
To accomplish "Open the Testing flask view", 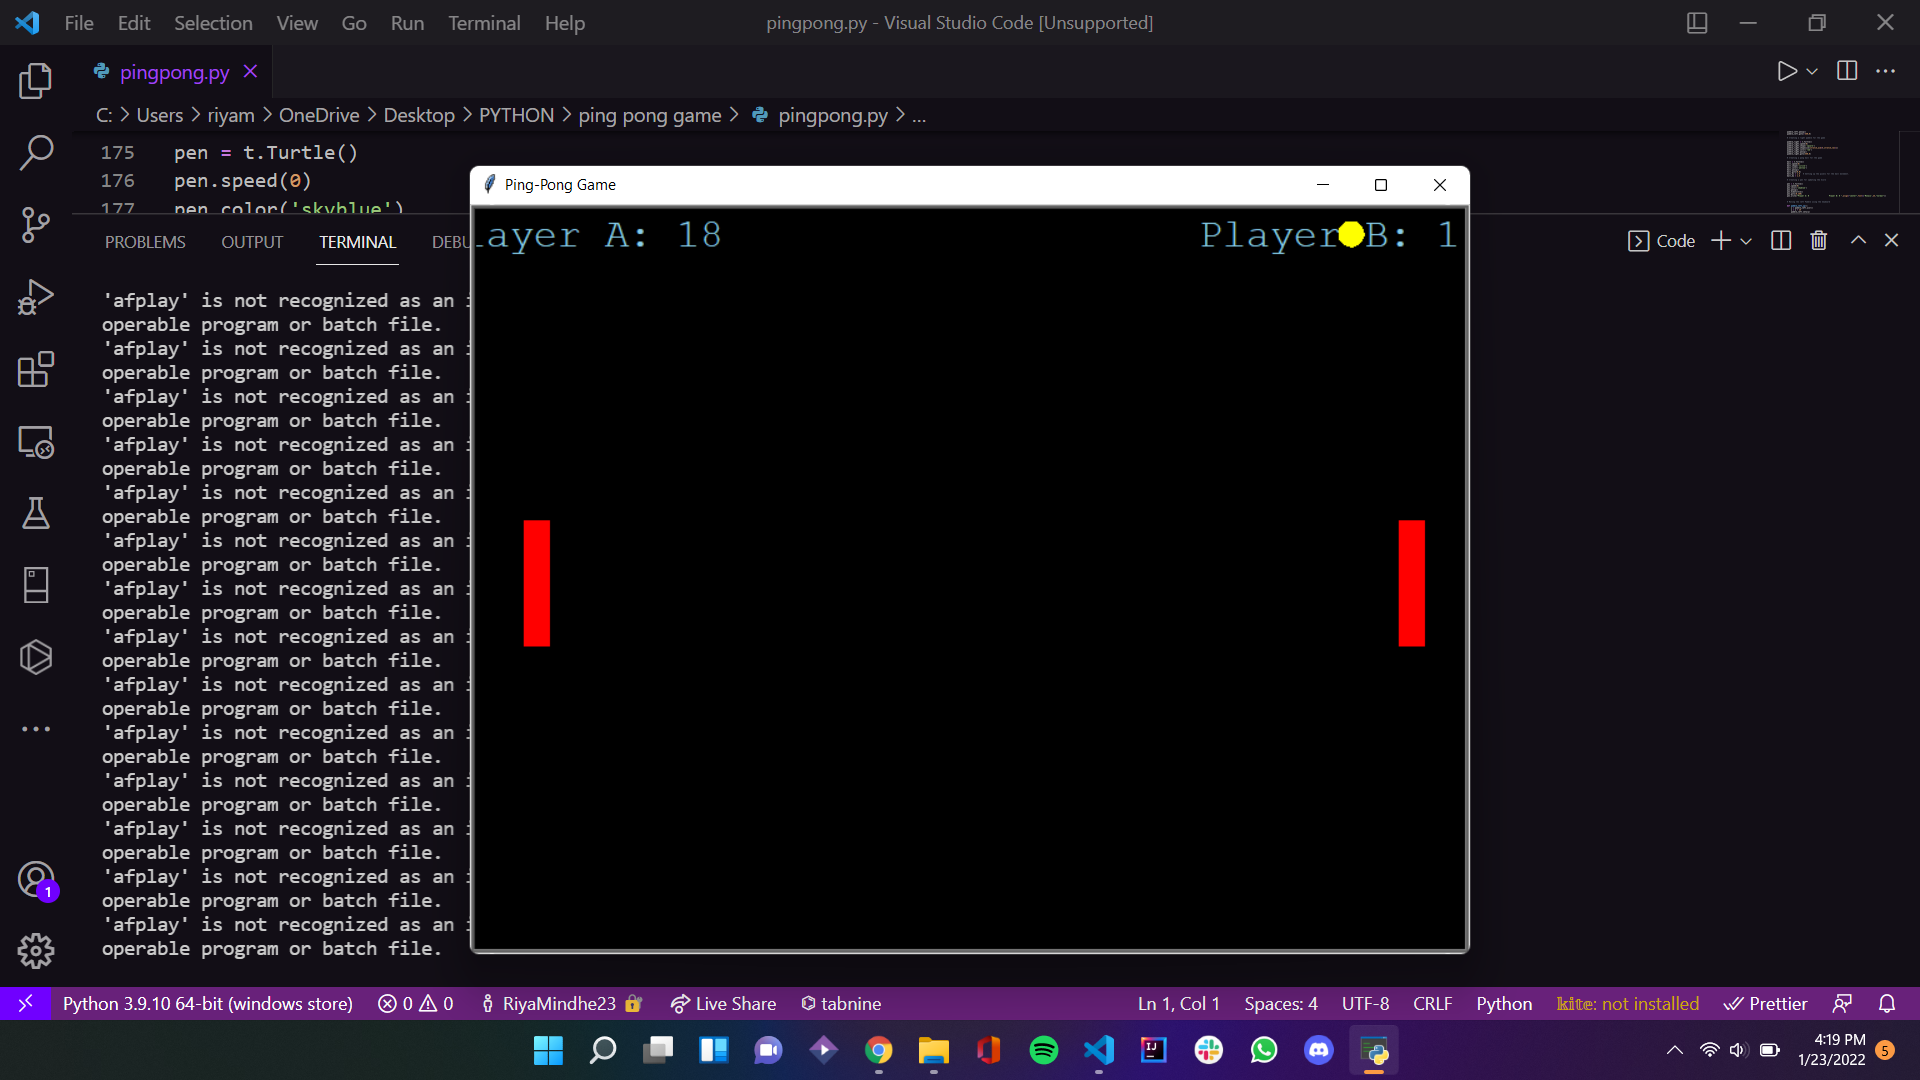I will click(36, 513).
